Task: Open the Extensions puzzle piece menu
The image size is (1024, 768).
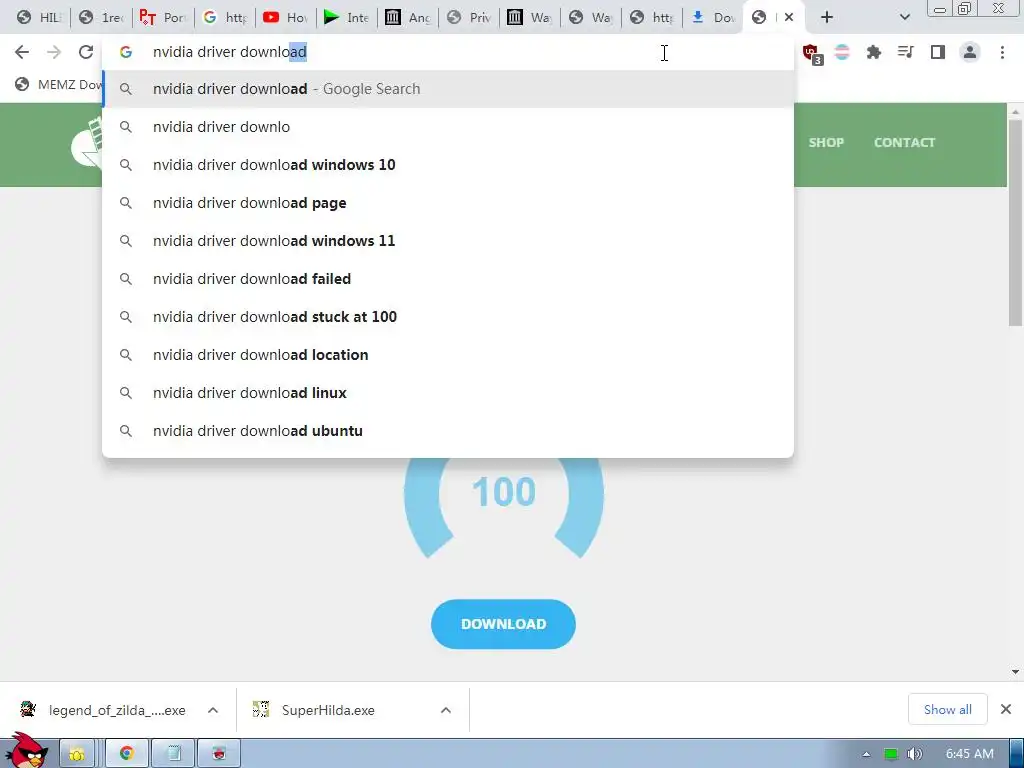Action: (874, 52)
